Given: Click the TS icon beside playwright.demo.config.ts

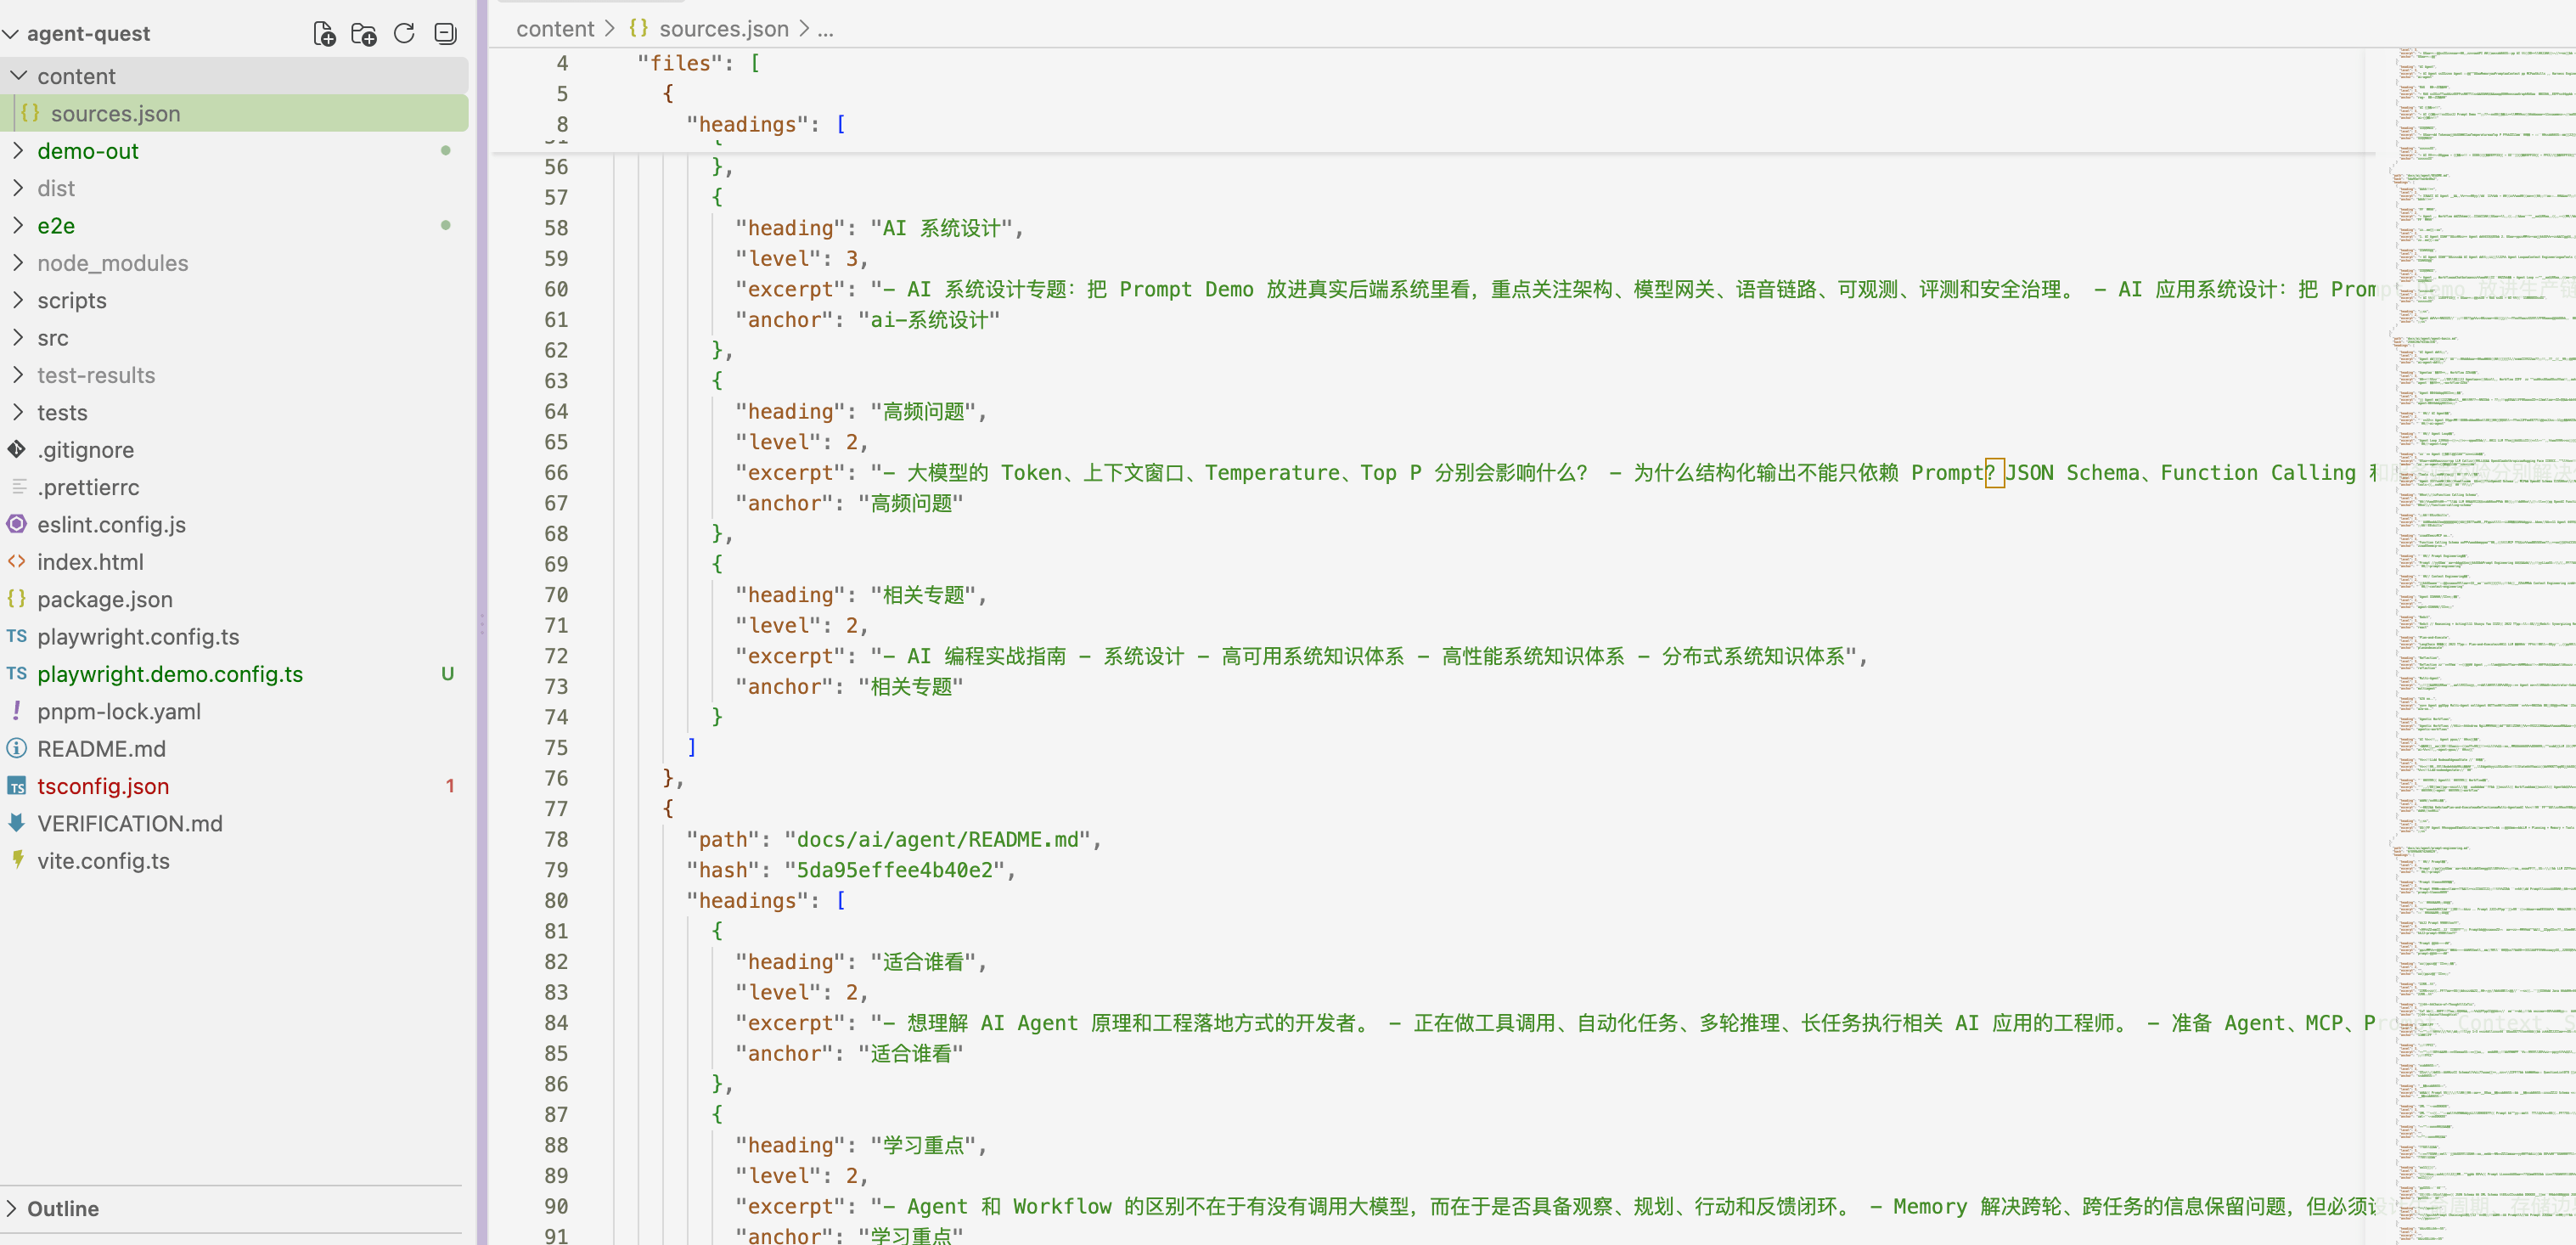Looking at the screenshot, I should 17,673.
